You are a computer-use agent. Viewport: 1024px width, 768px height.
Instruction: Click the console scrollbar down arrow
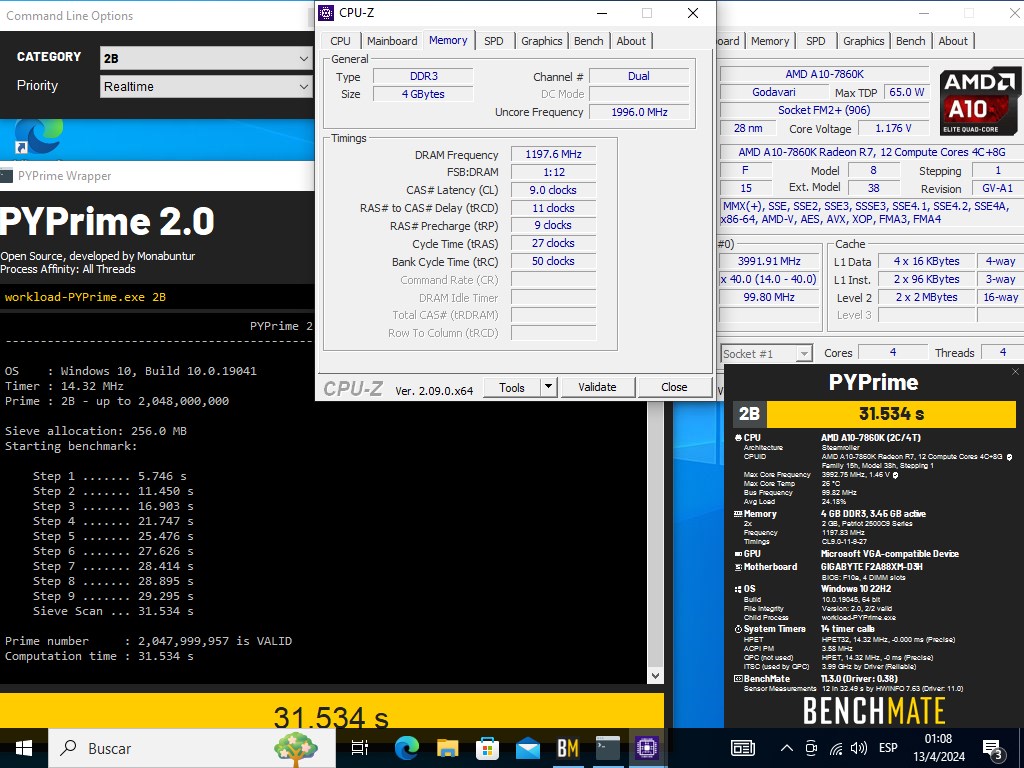coord(656,676)
